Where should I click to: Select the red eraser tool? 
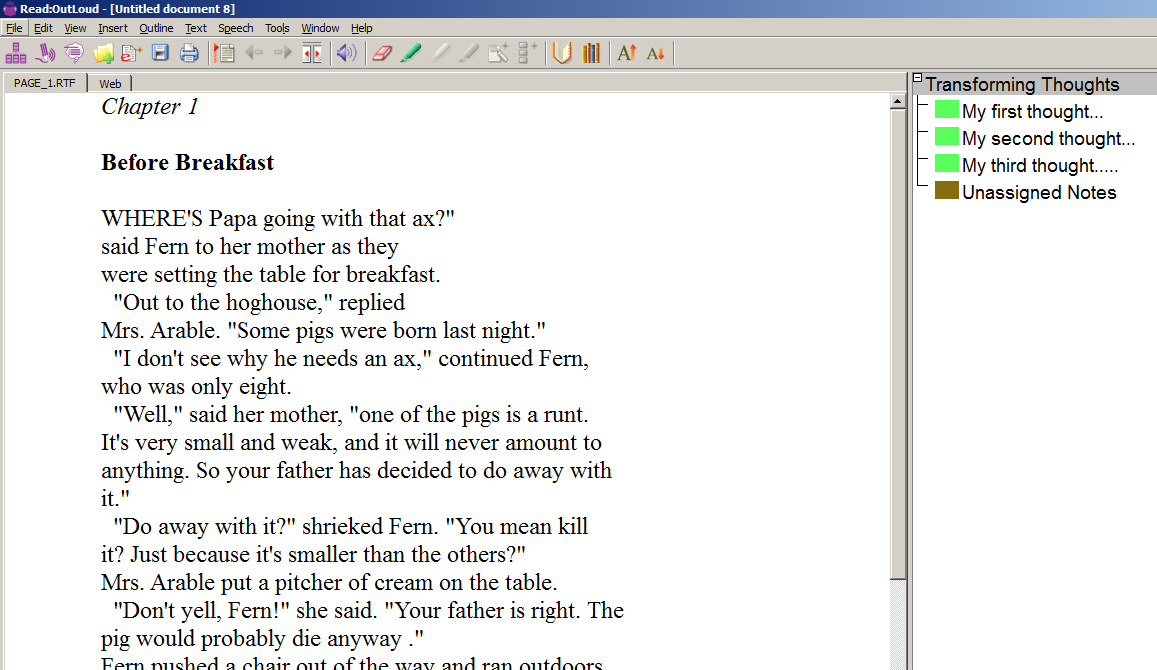(382, 53)
